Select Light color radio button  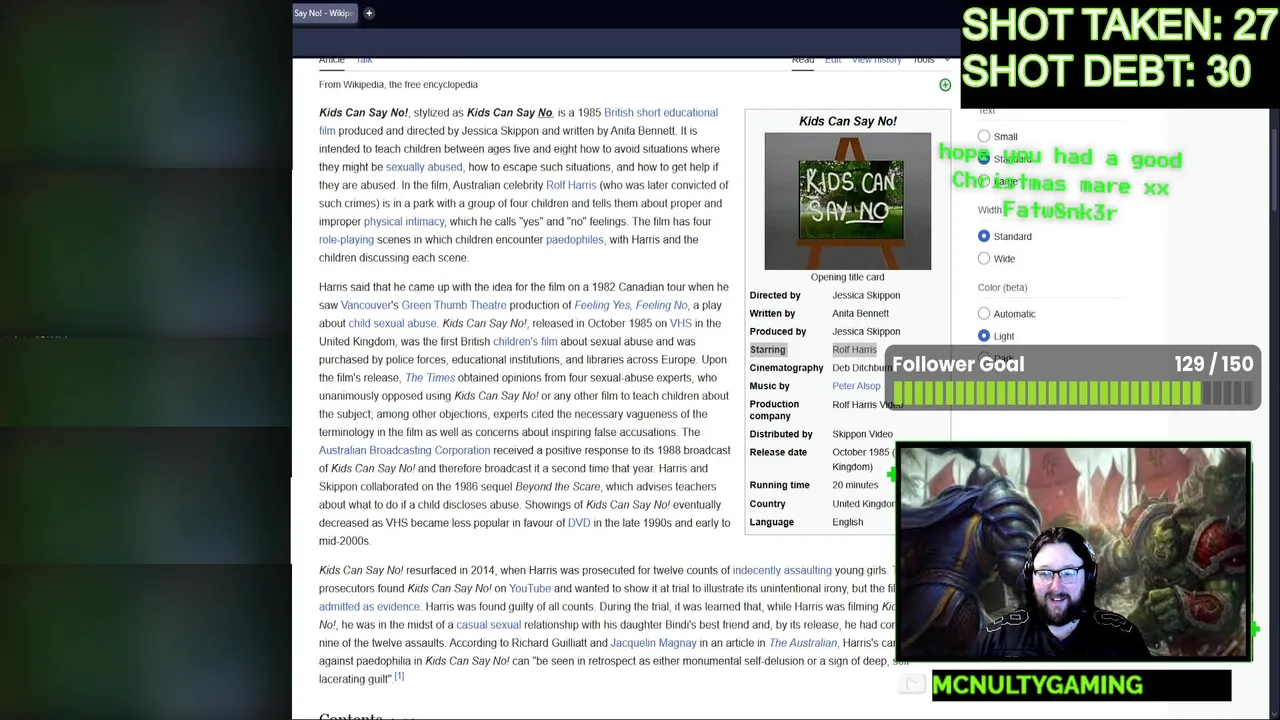(x=984, y=336)
